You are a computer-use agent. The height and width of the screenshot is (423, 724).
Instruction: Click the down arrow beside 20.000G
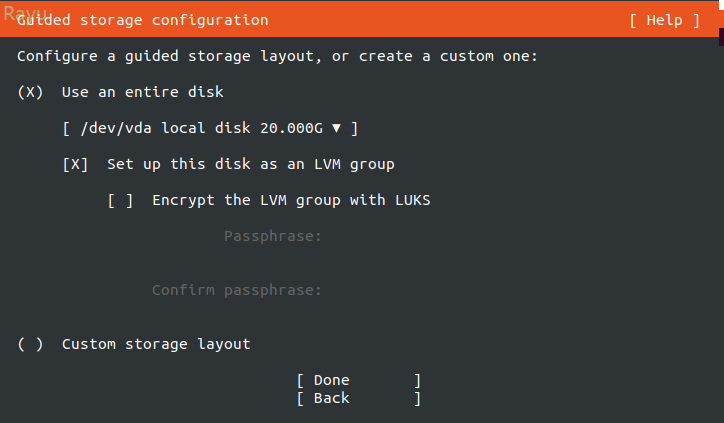[337, 128]
